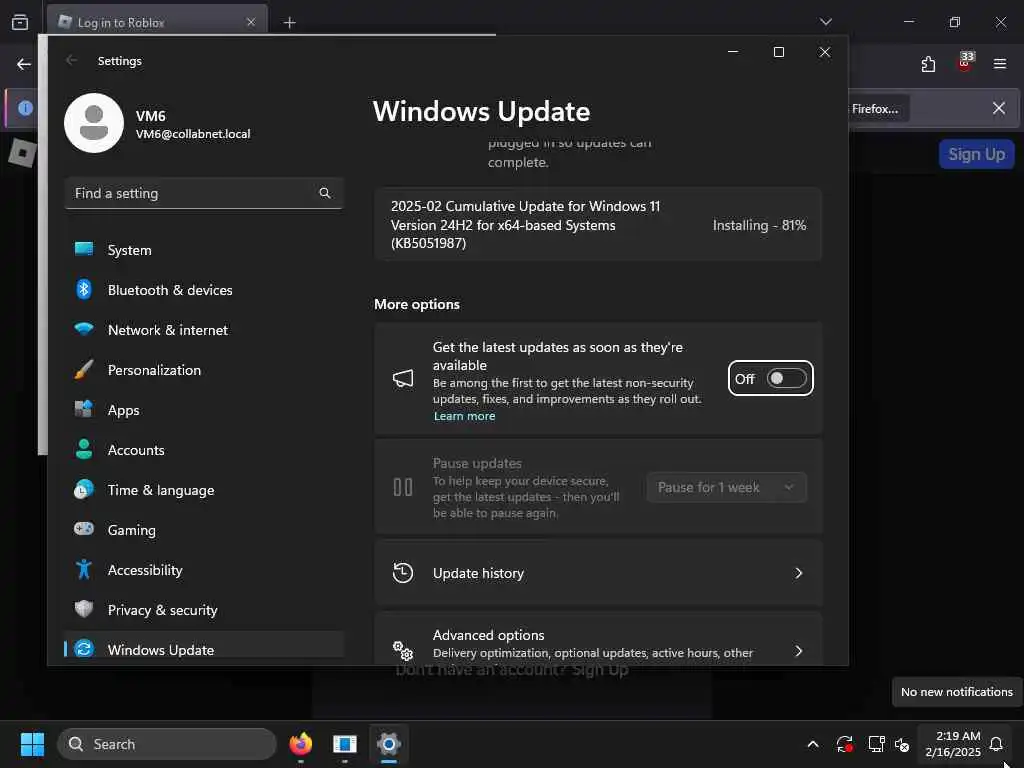Click the KB5051987 cumulative update entry
Screen dimensions: 1024x768
[598, 225]
